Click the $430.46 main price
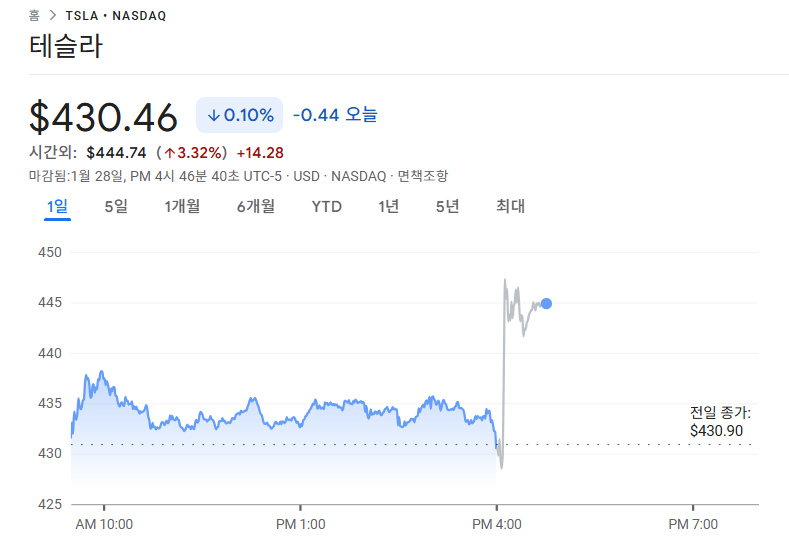 coord(103,117)
